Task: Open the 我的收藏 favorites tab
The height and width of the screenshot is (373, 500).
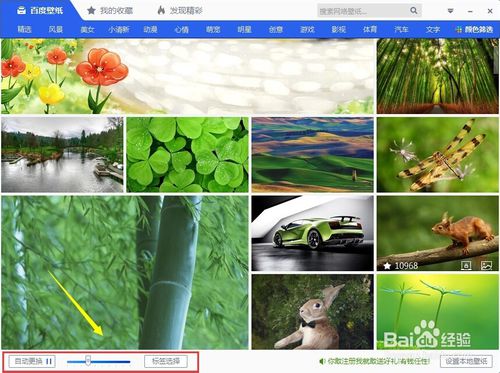Action: coord(110,11)
